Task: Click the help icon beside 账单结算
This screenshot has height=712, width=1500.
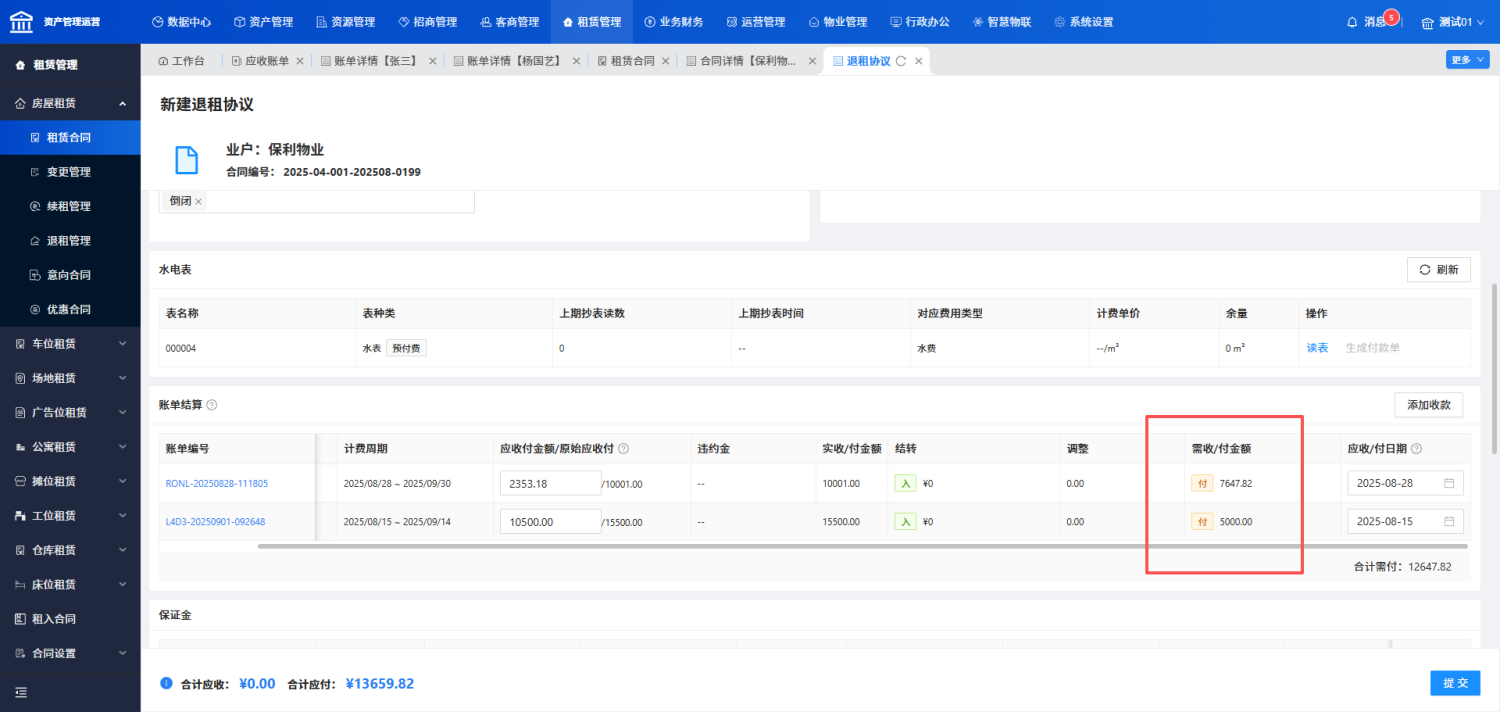Action: pyautogui.click(x=212, y=405)
